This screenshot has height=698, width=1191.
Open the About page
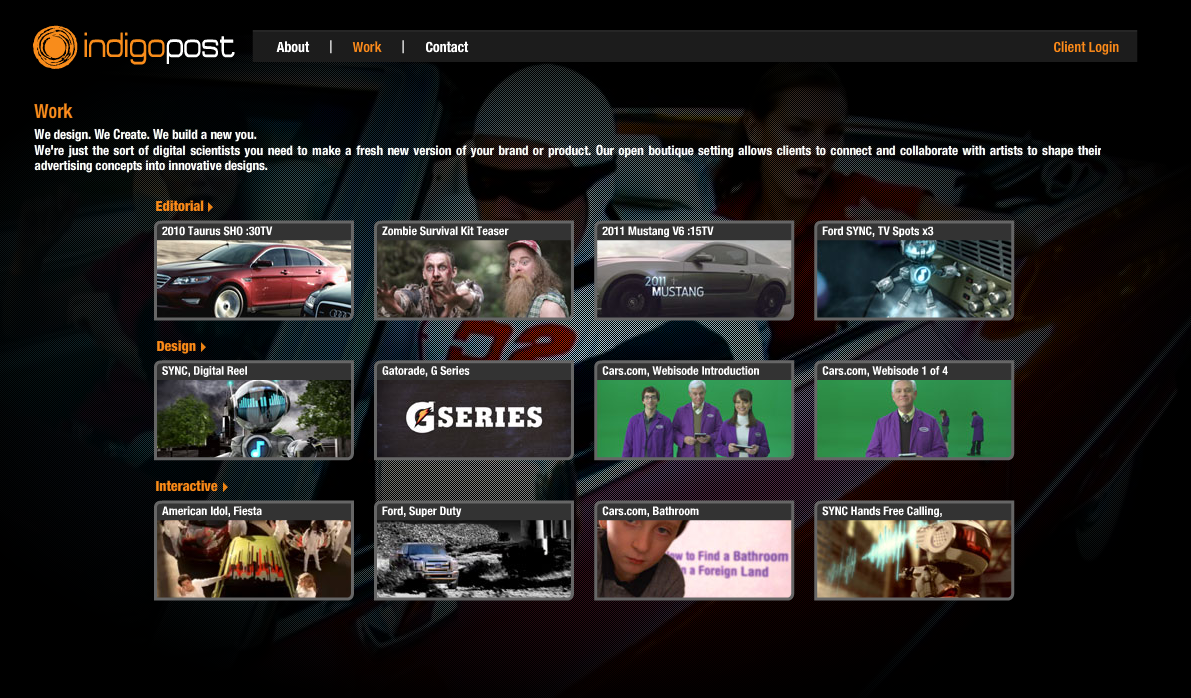292,47
